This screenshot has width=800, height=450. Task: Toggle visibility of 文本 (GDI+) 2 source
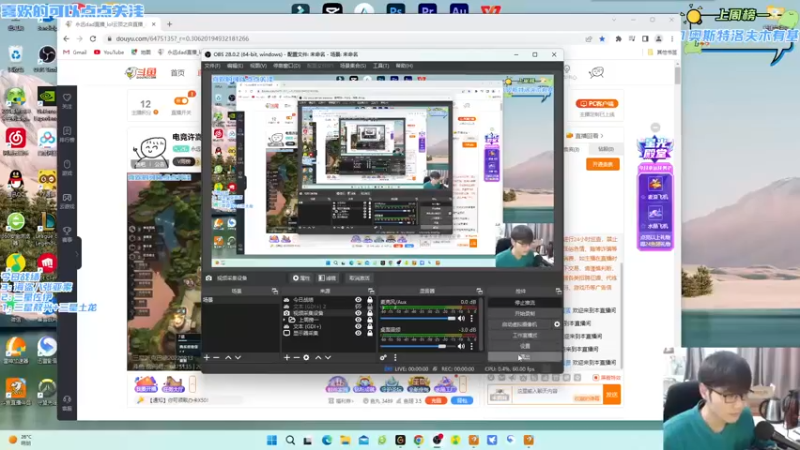(x=358, y=307)
